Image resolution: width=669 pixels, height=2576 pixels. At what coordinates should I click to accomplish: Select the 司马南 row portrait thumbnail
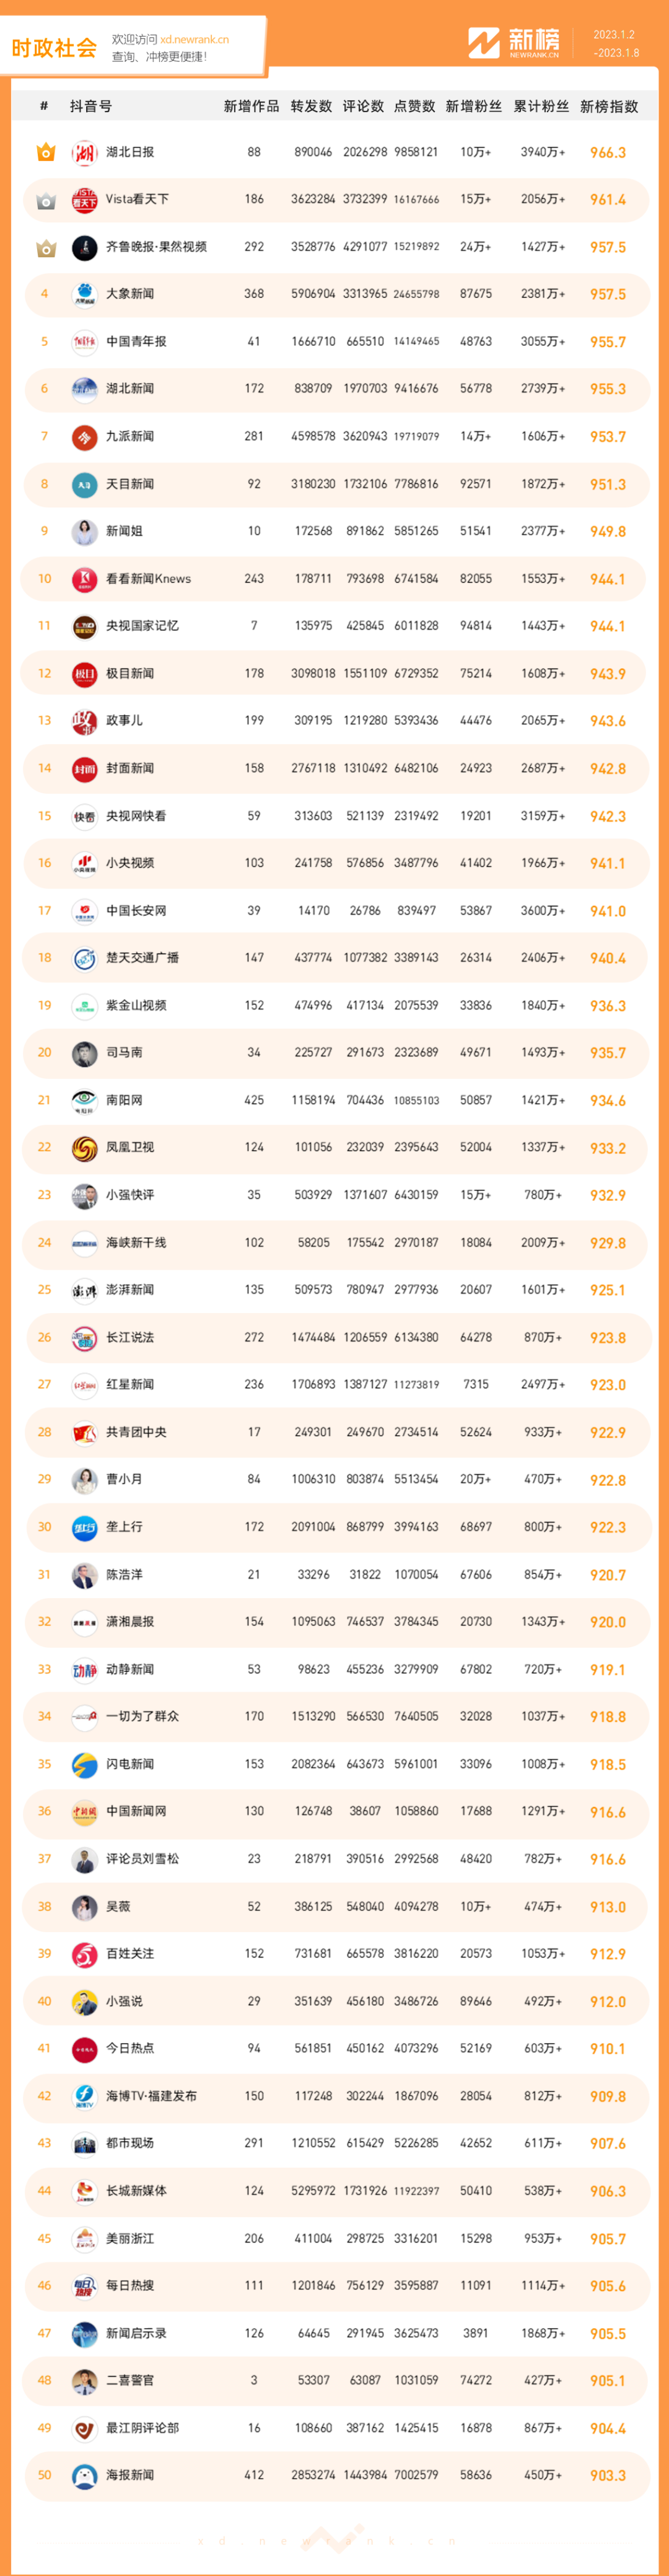(x=84, y=1053)
